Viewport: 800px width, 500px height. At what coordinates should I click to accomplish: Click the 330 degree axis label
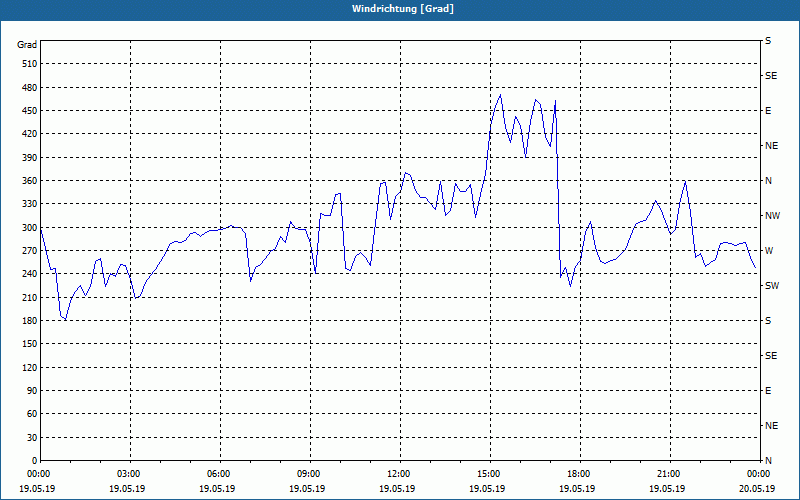click(x=30, y=204)
